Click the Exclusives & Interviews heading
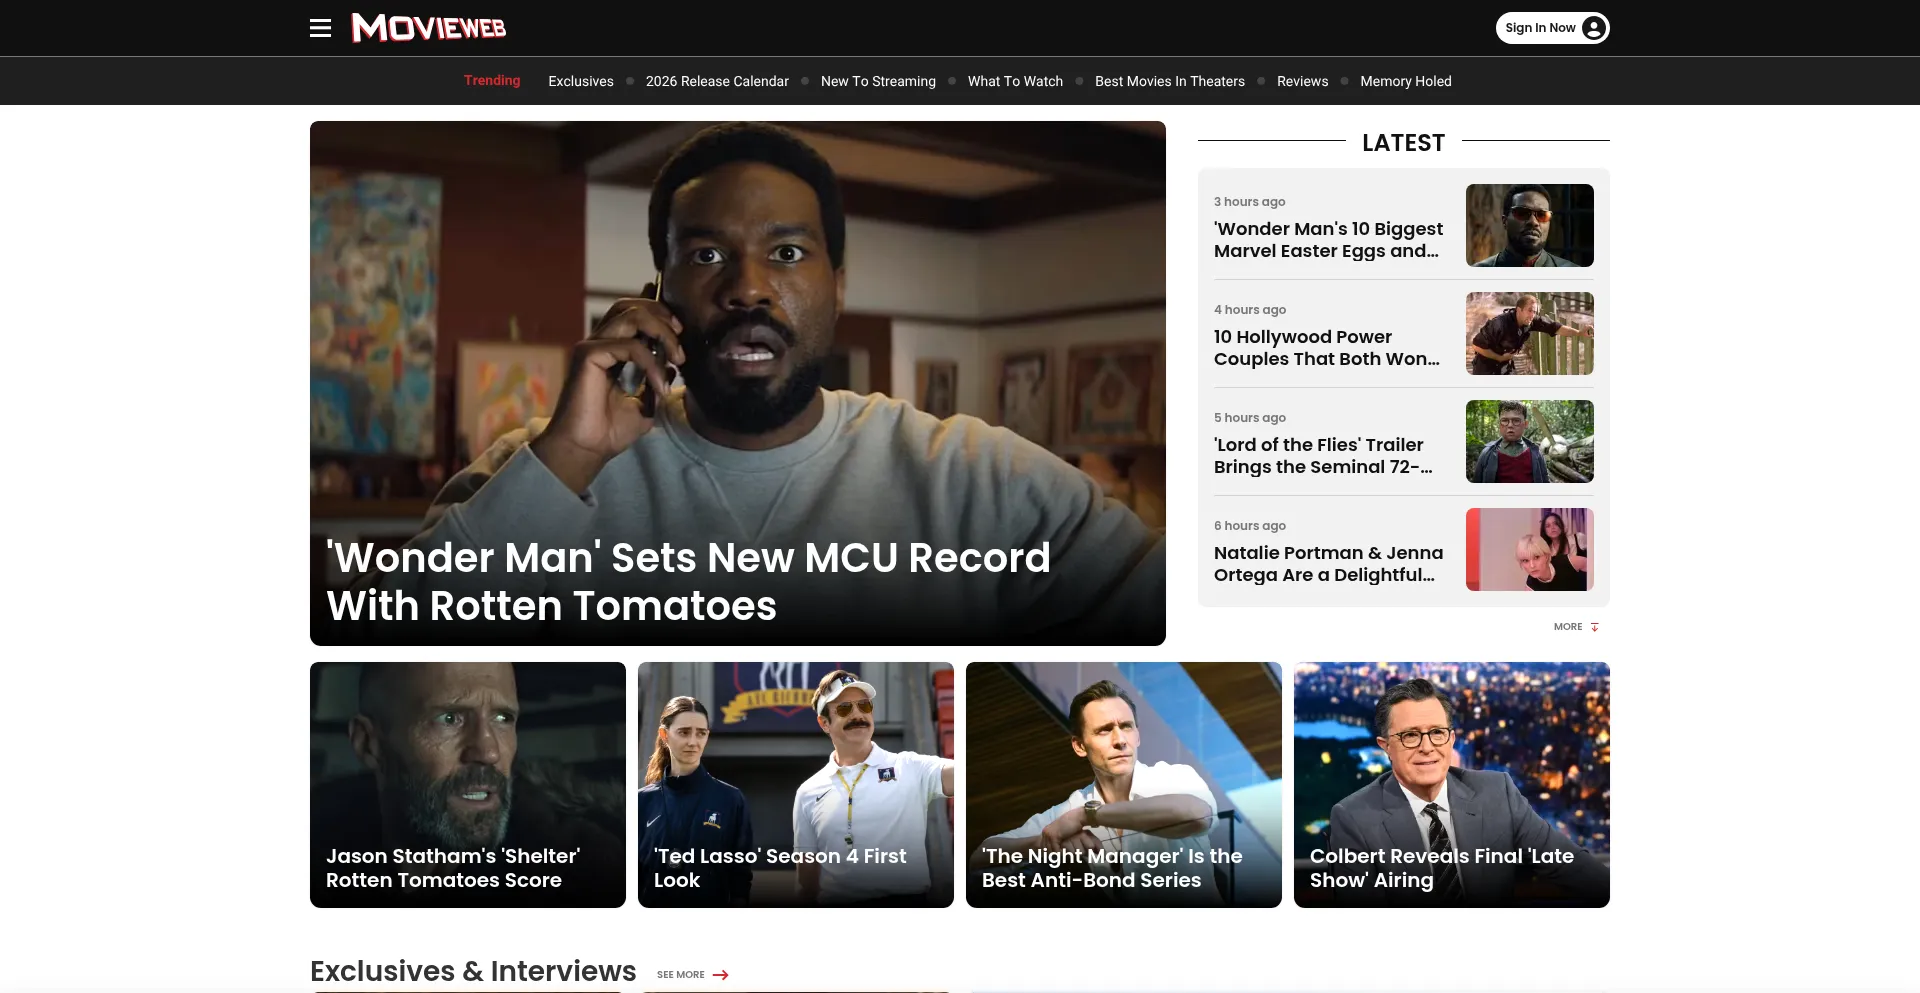 [x=473, y=971]
